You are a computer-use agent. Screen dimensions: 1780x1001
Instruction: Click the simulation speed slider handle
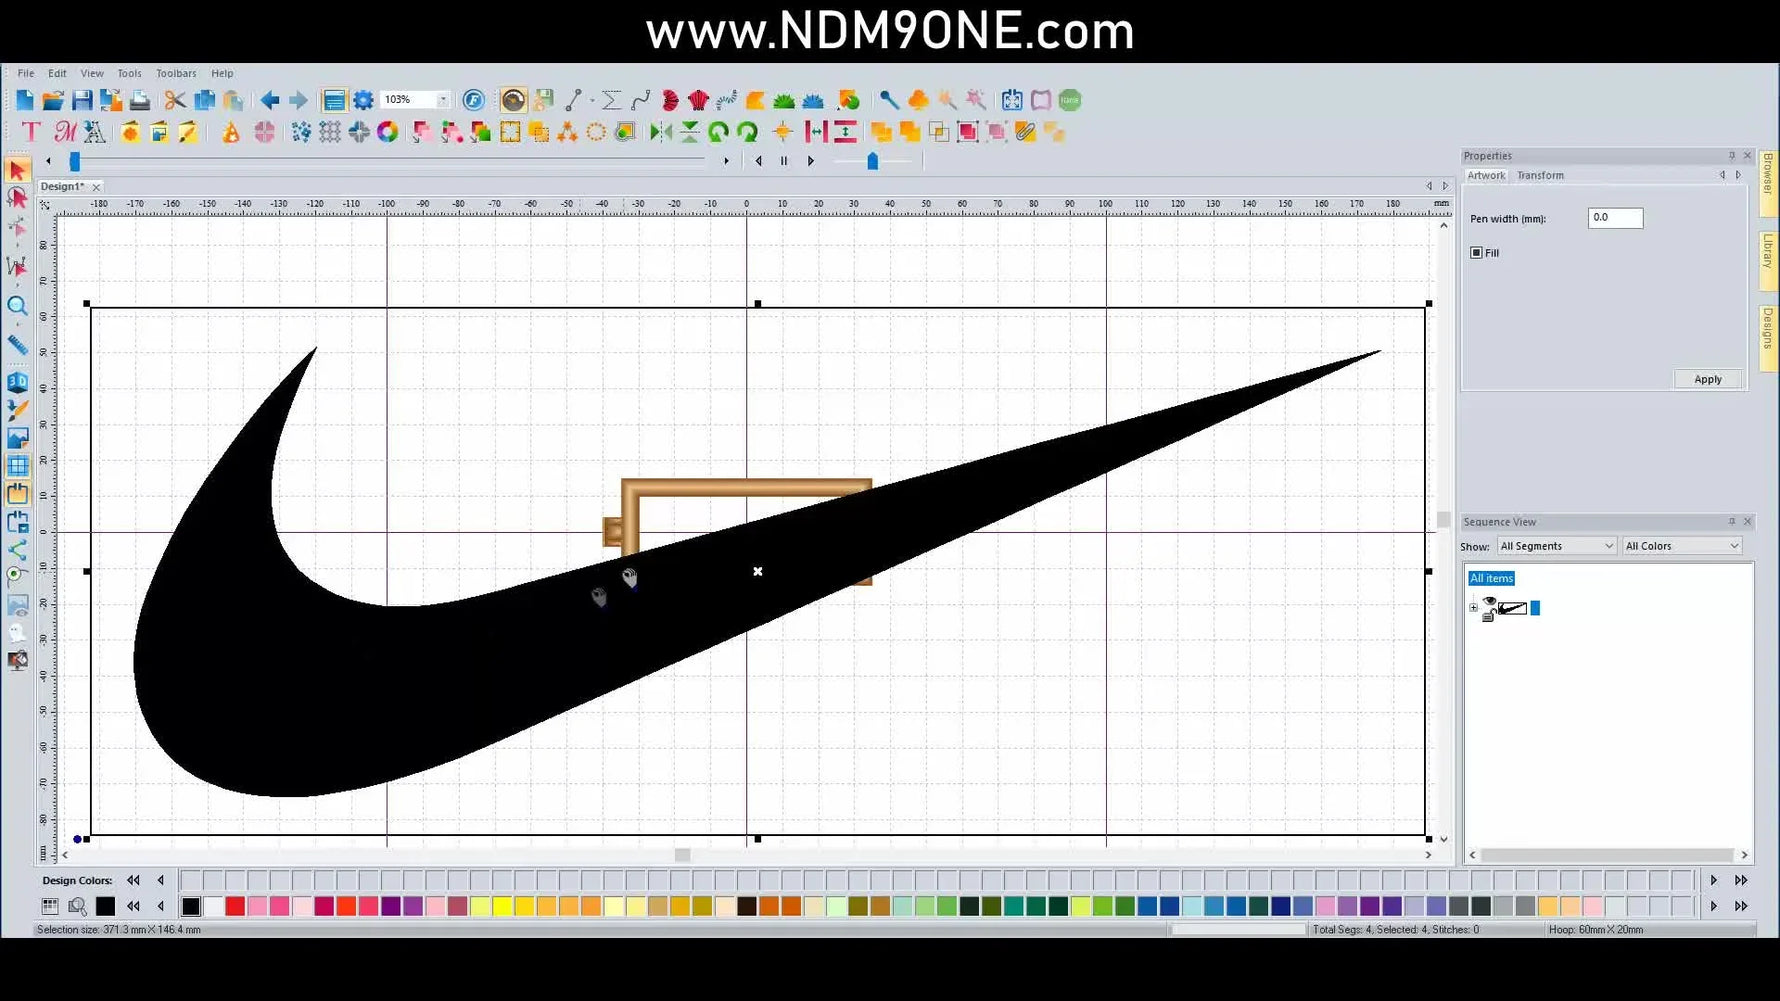click(872, 161)
